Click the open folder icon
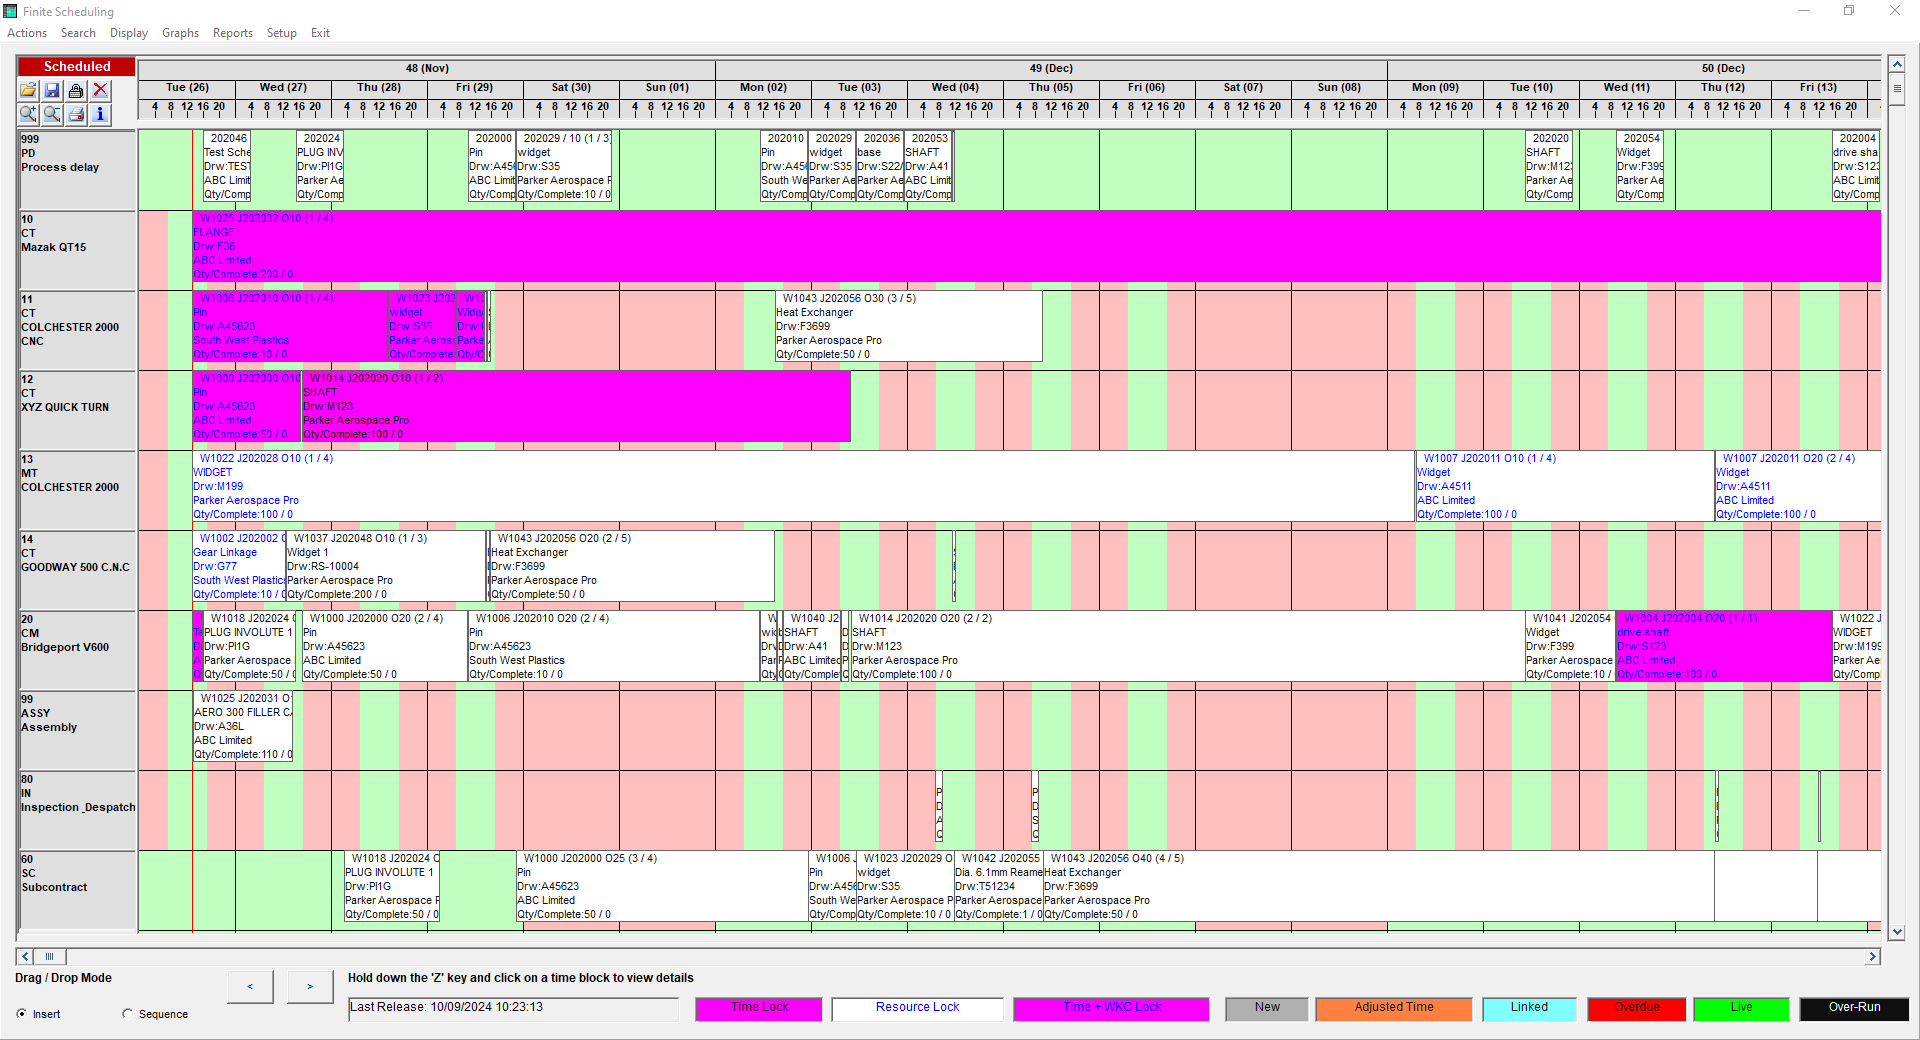The image size is (1920, 1040). coord(28,90)
